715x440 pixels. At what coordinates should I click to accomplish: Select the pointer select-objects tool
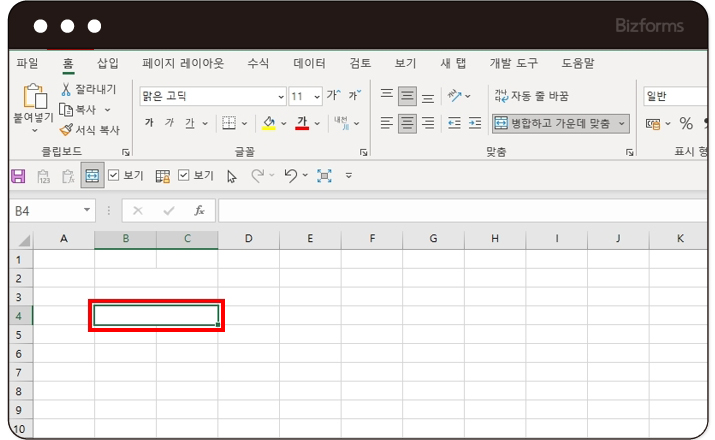click(x=232, y=176)
